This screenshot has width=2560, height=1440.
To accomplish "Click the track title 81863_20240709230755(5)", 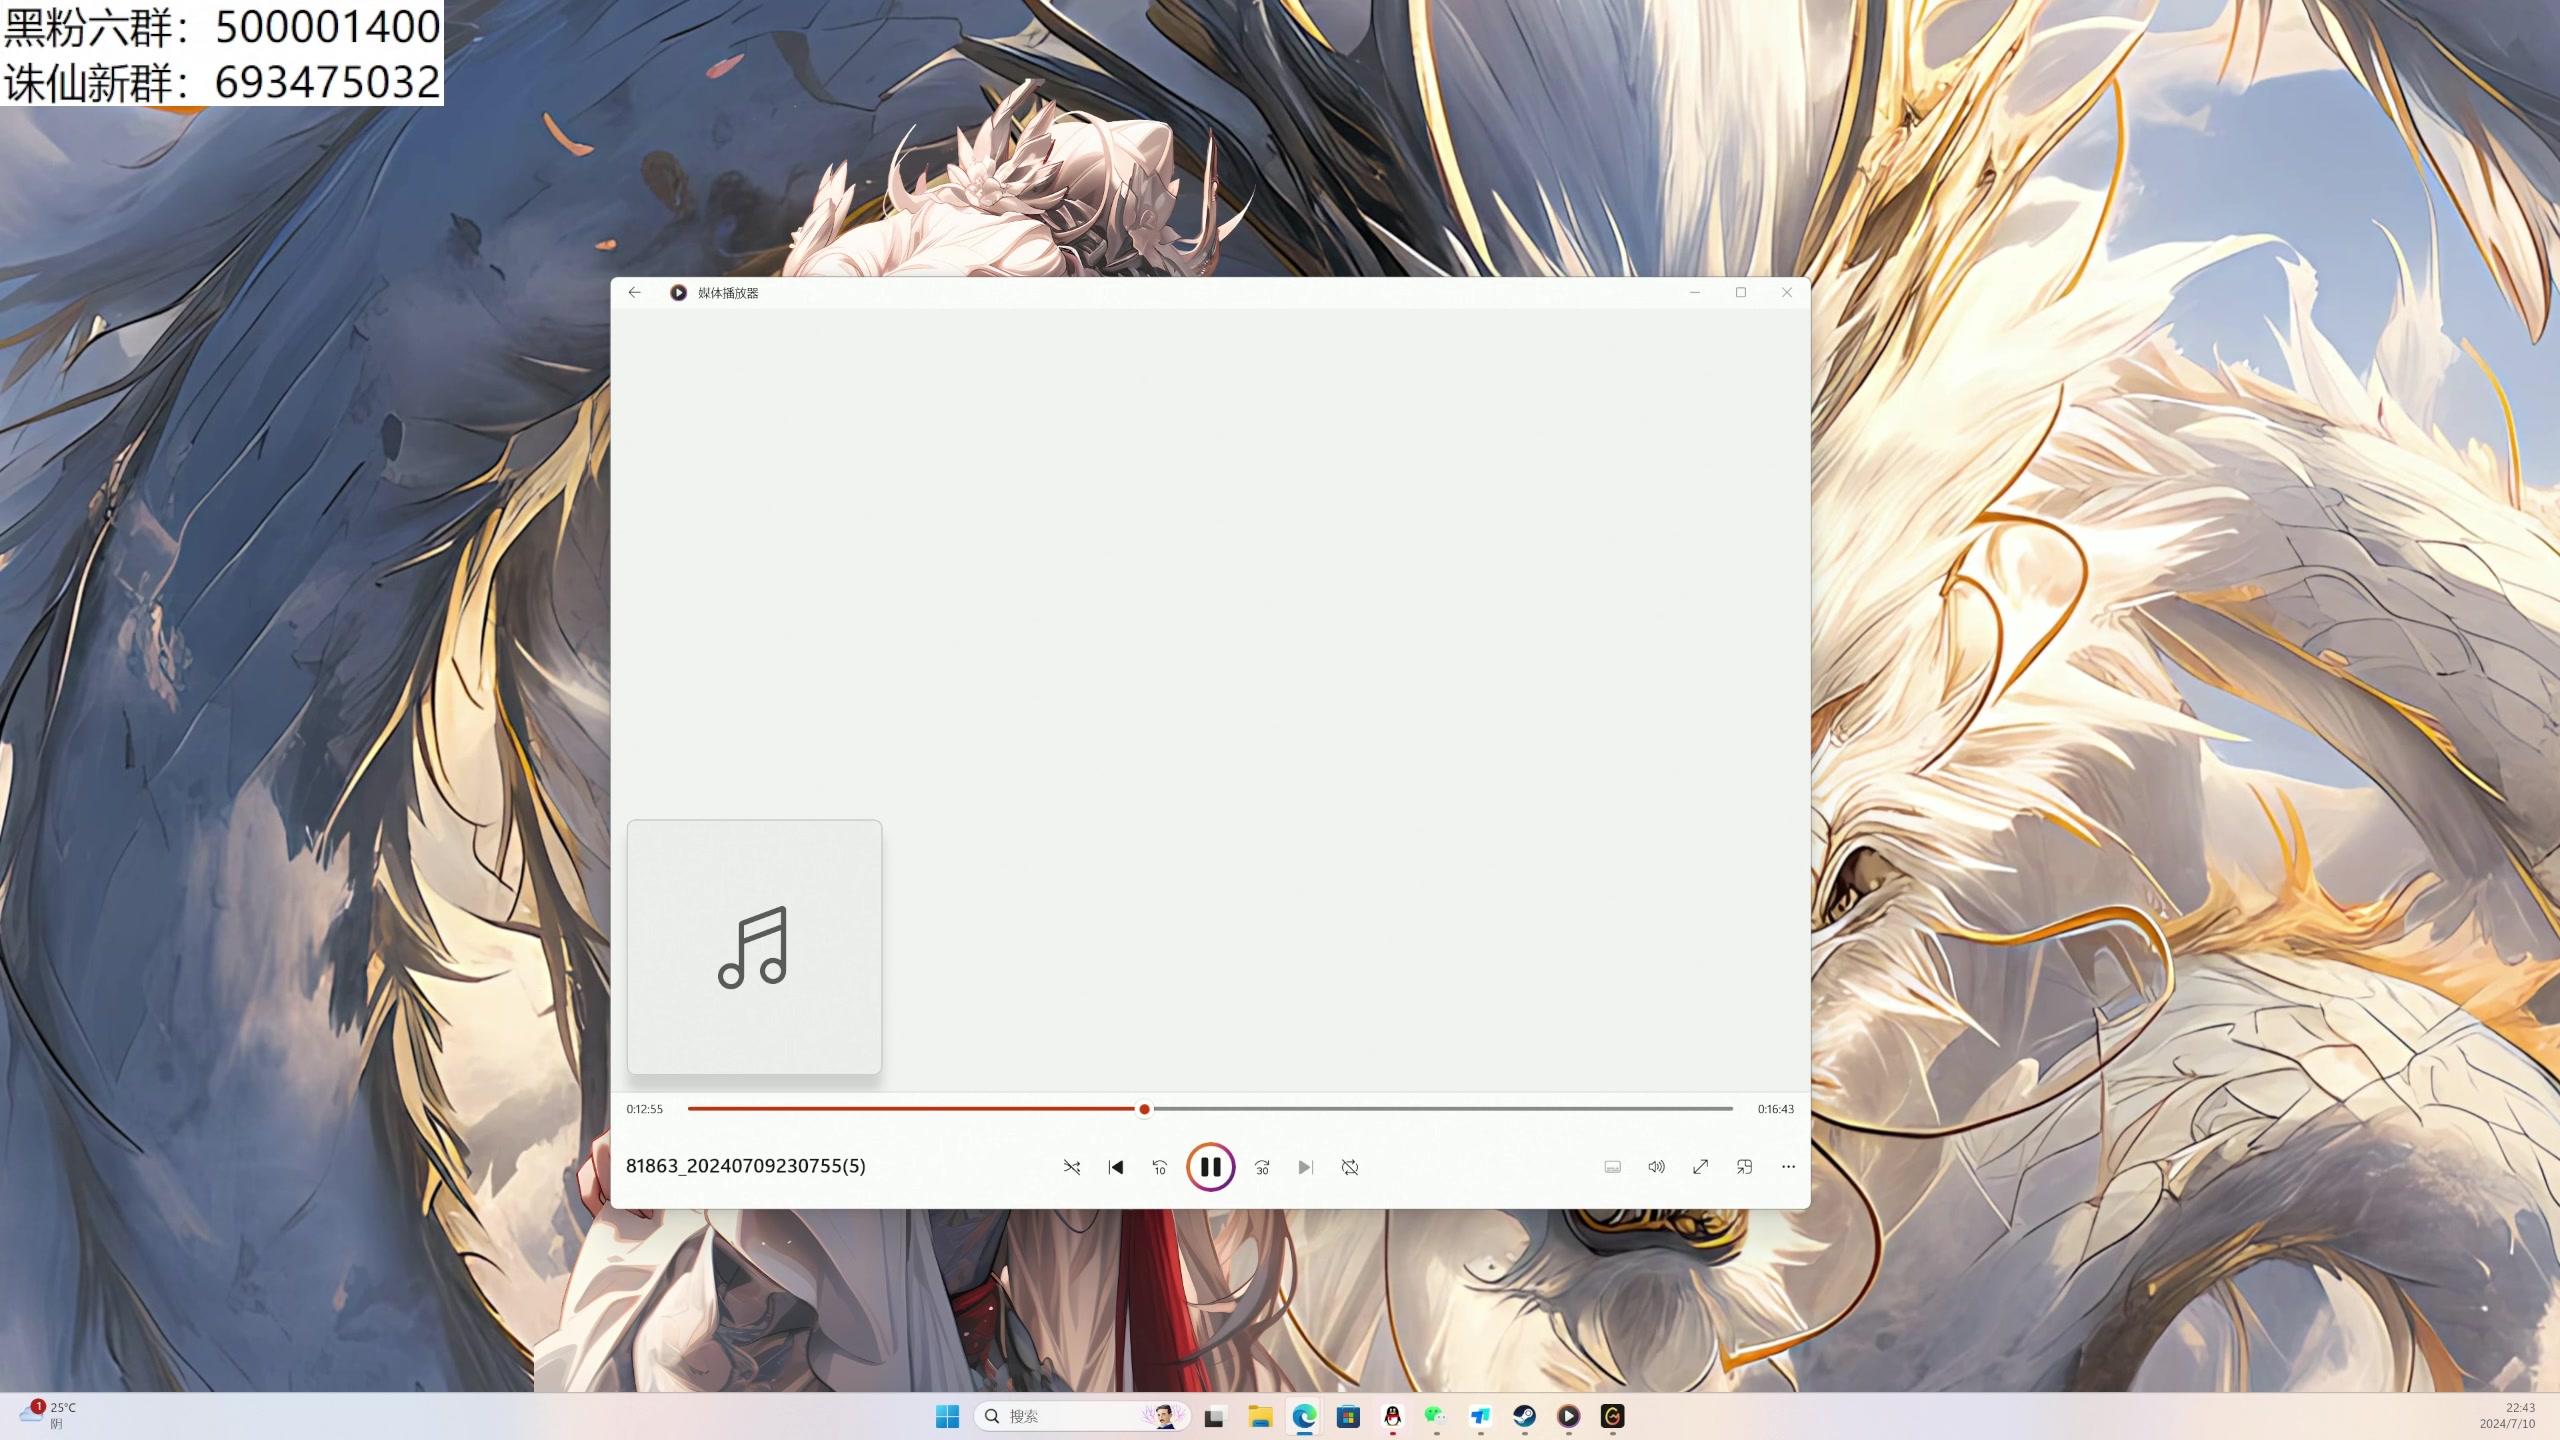I will coord(746,1166).
